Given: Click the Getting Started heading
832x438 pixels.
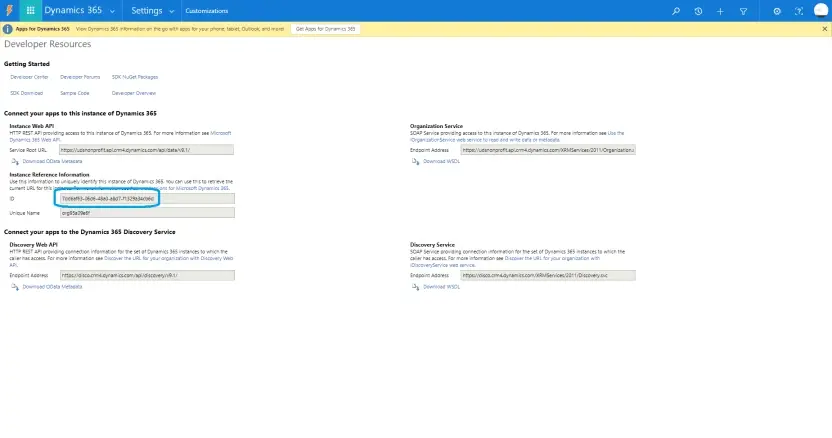Looking at the screenshot, I should (27, 64).
